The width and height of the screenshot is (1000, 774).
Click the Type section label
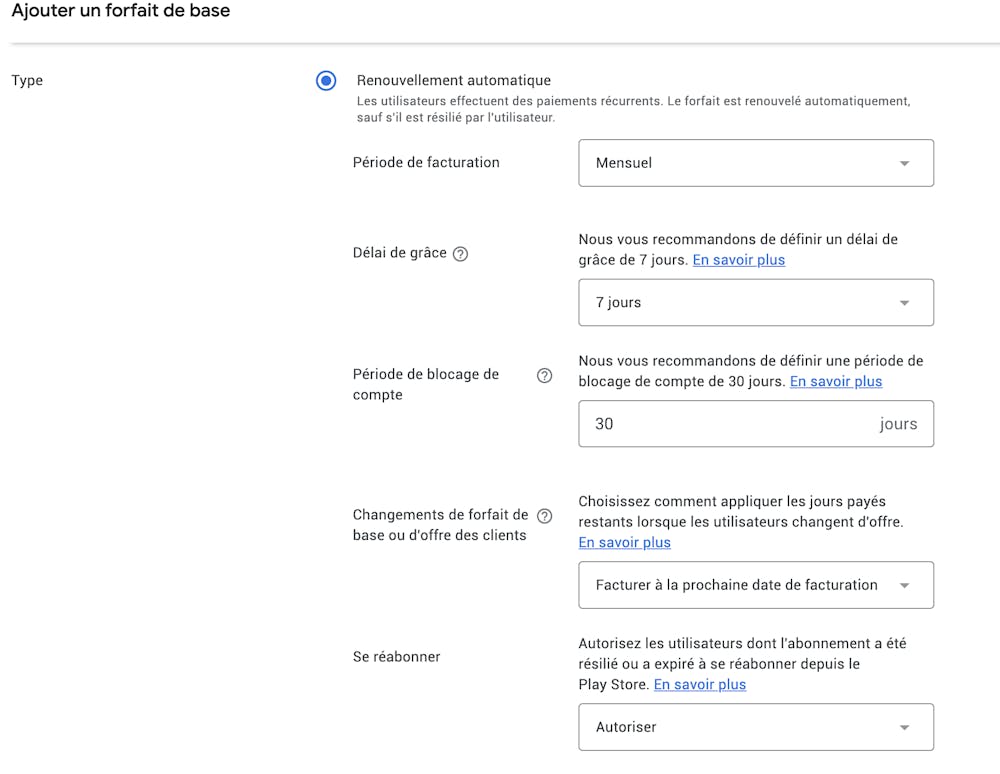27,80
